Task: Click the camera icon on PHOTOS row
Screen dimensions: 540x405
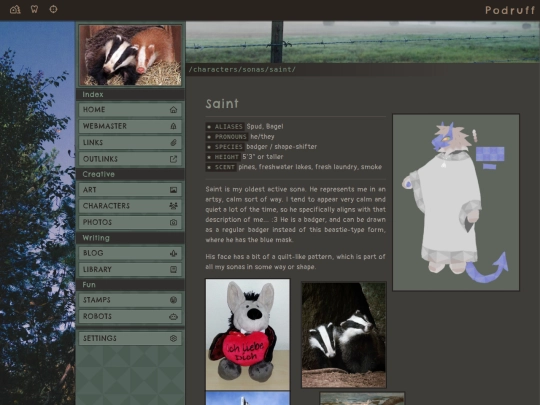Action: (x=173, y=222)
